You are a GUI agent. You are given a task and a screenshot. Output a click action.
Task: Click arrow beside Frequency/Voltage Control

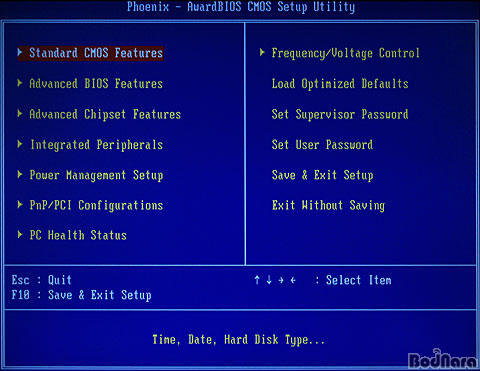(262, 52)
